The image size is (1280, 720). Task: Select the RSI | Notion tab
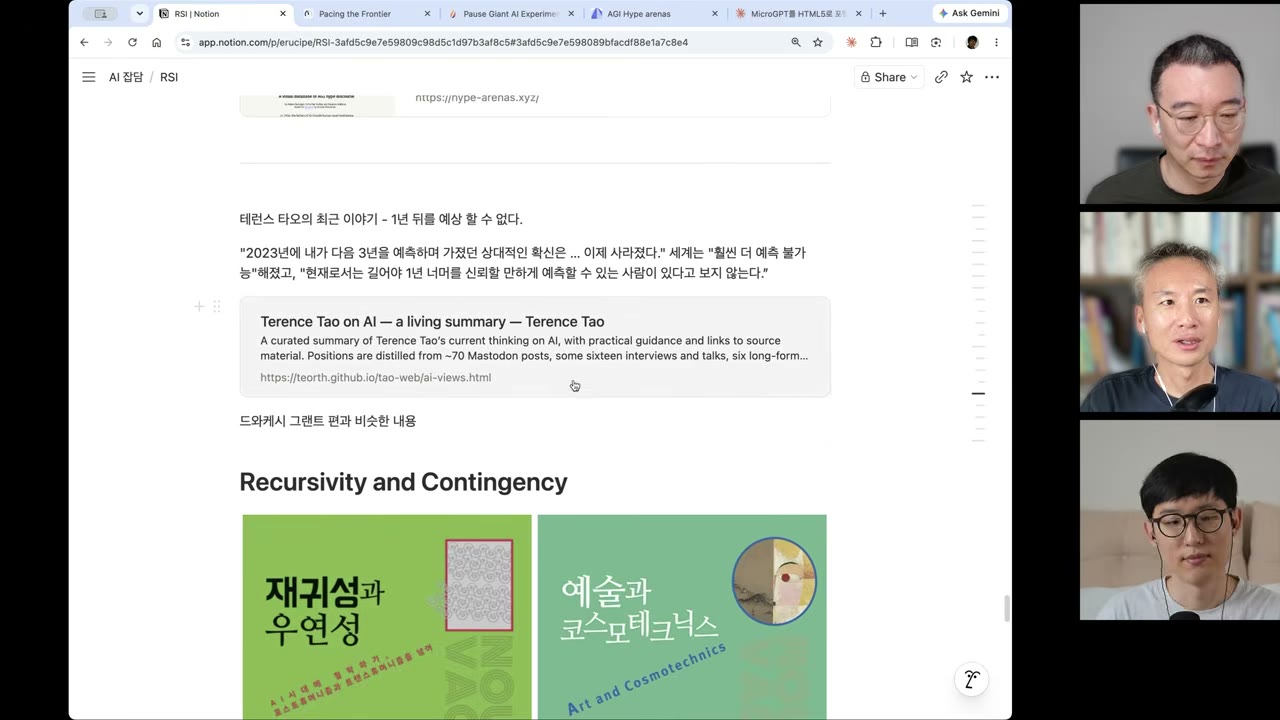pos(222,14)
